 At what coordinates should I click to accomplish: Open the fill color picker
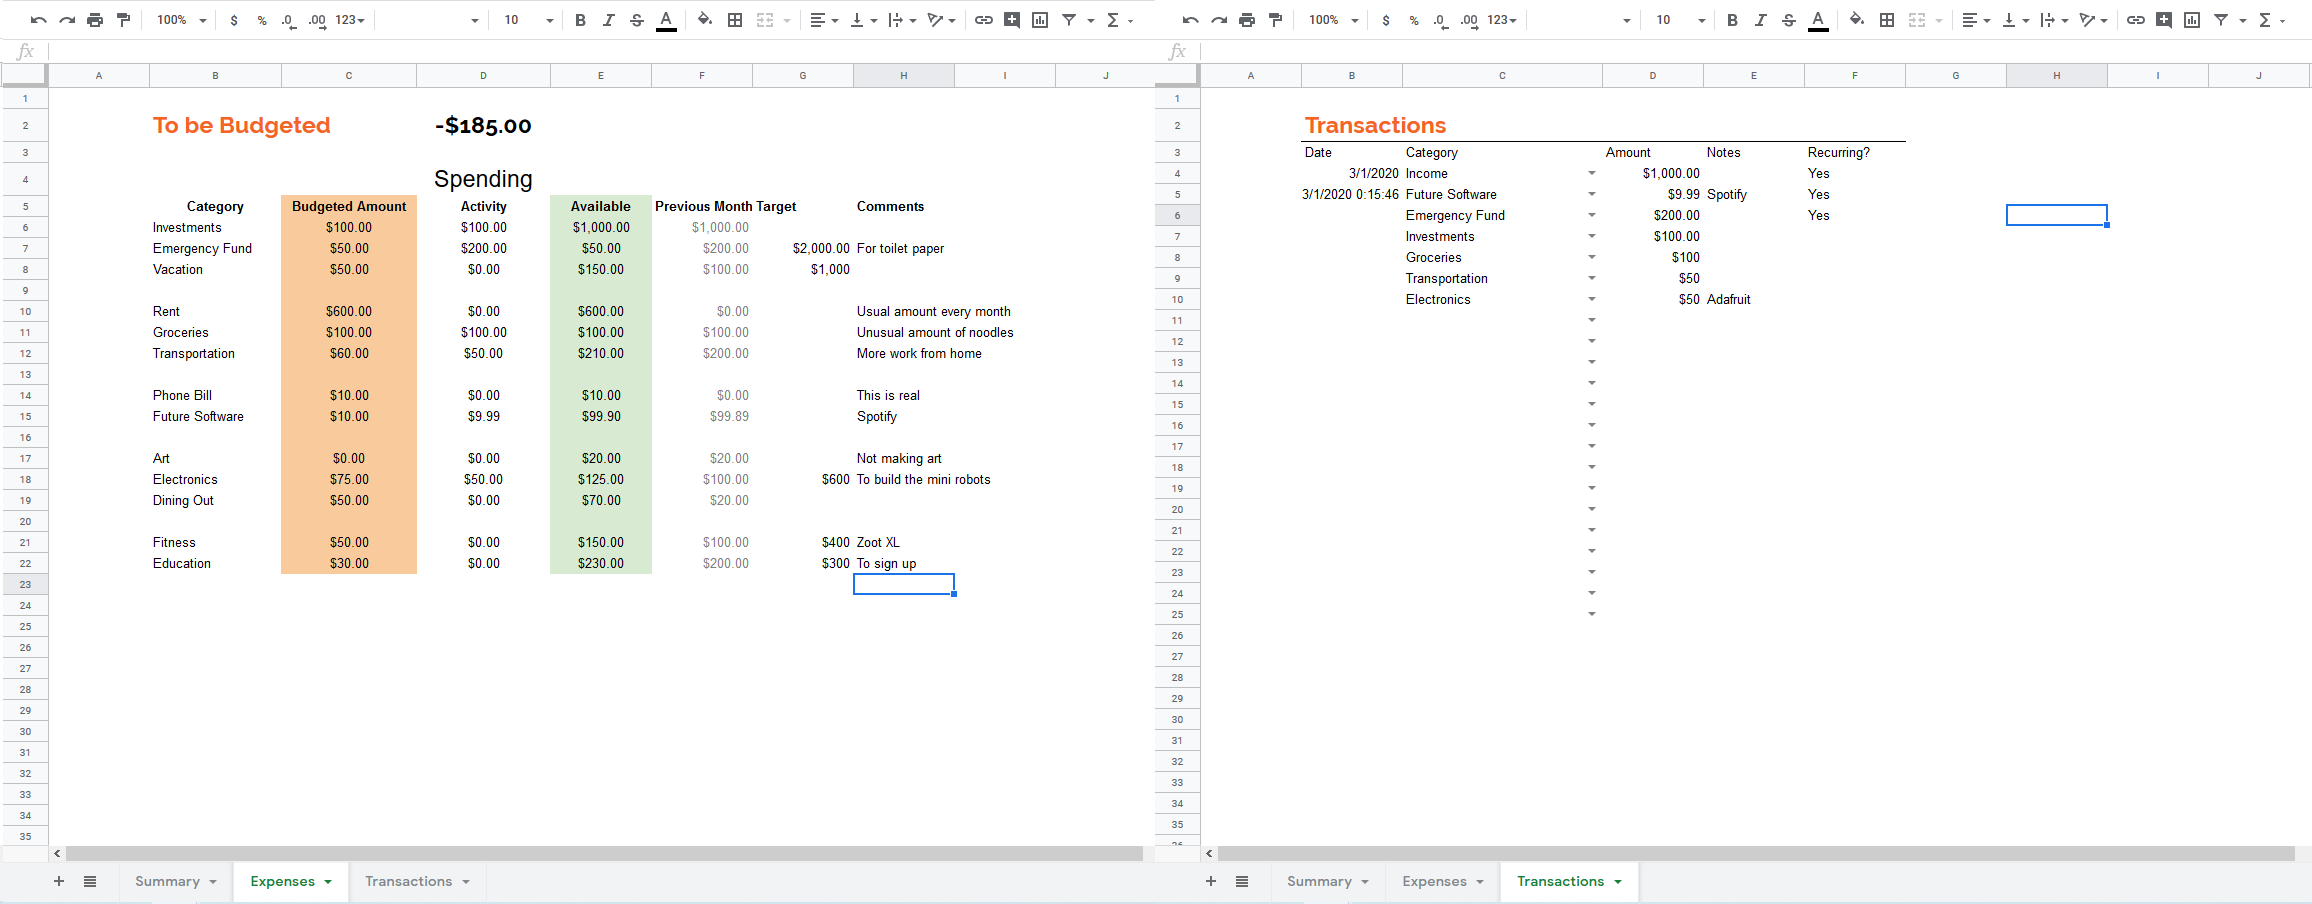705,19
